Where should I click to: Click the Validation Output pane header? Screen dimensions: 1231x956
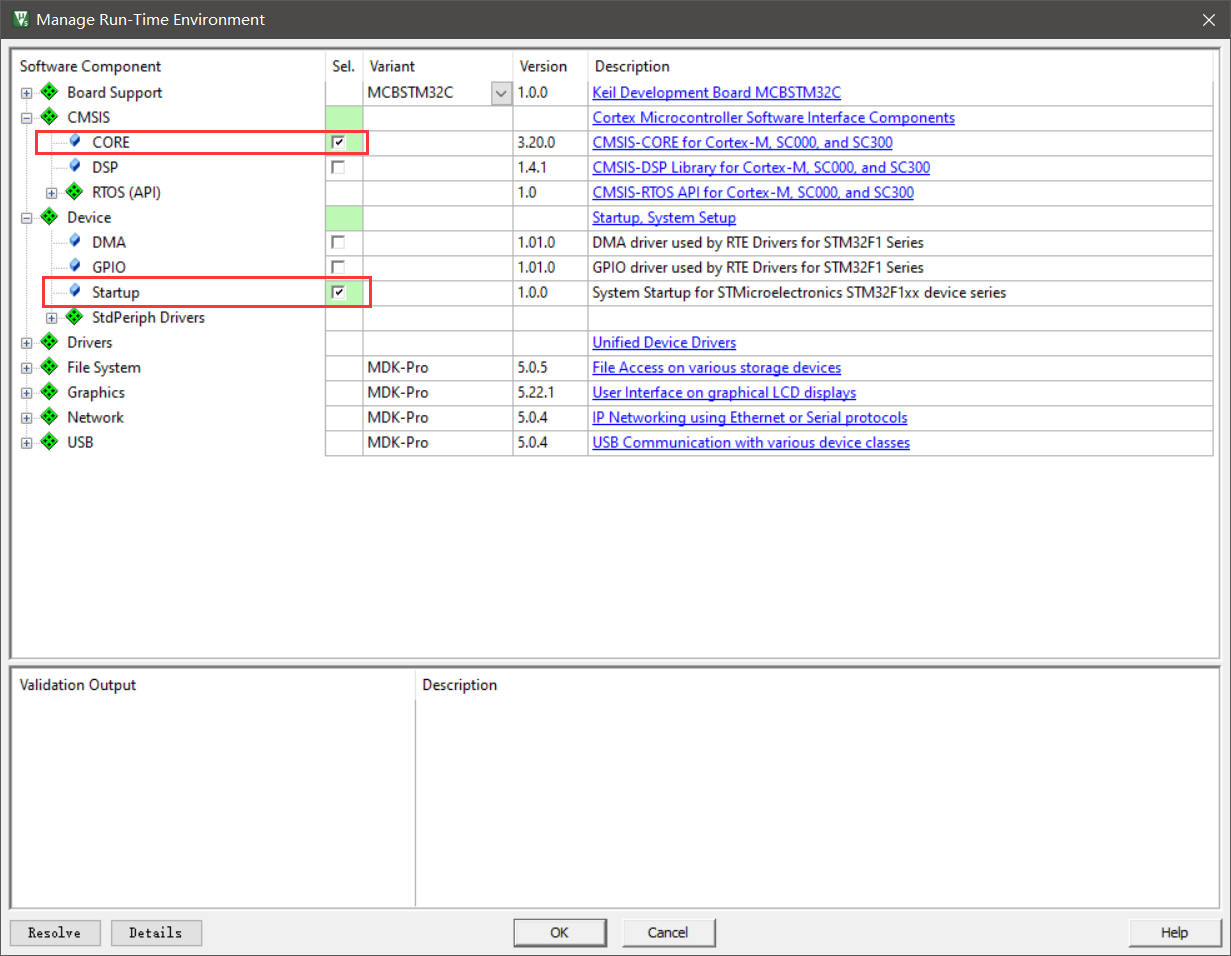[x=78, y=685]
